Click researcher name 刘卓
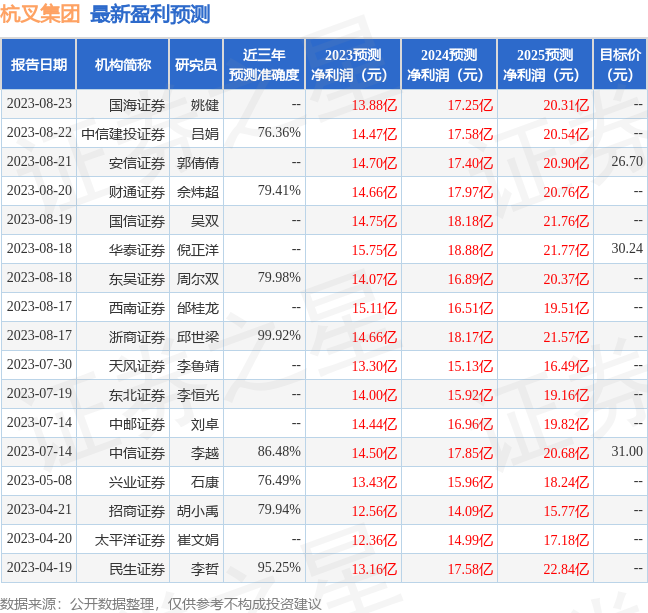The height and width of the screenshot is (613, 648). 205,424
